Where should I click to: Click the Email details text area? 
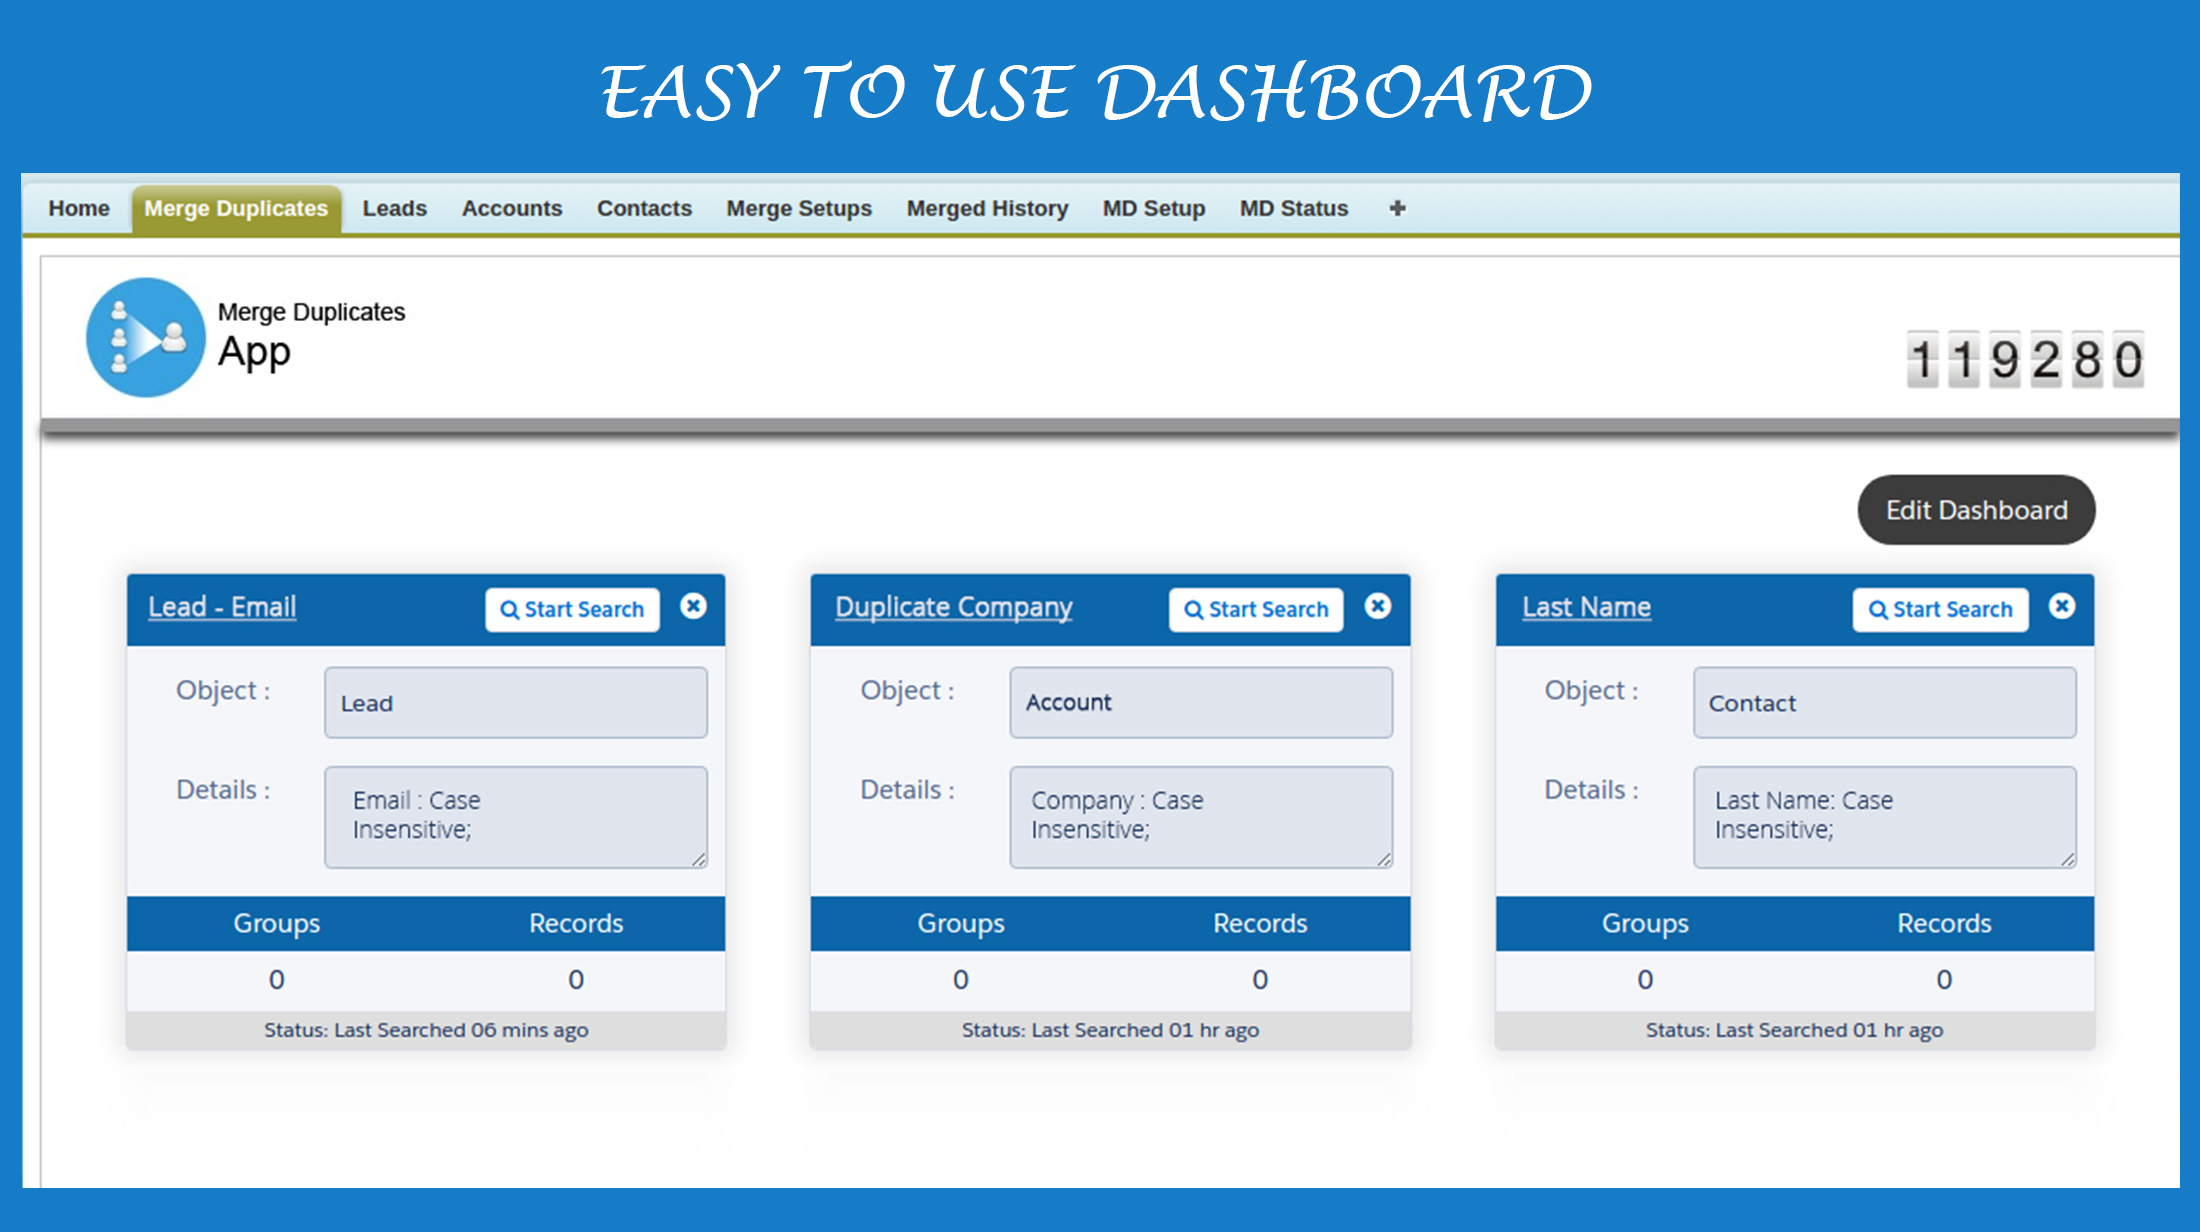pyautogui.click(x=515, y=816)
